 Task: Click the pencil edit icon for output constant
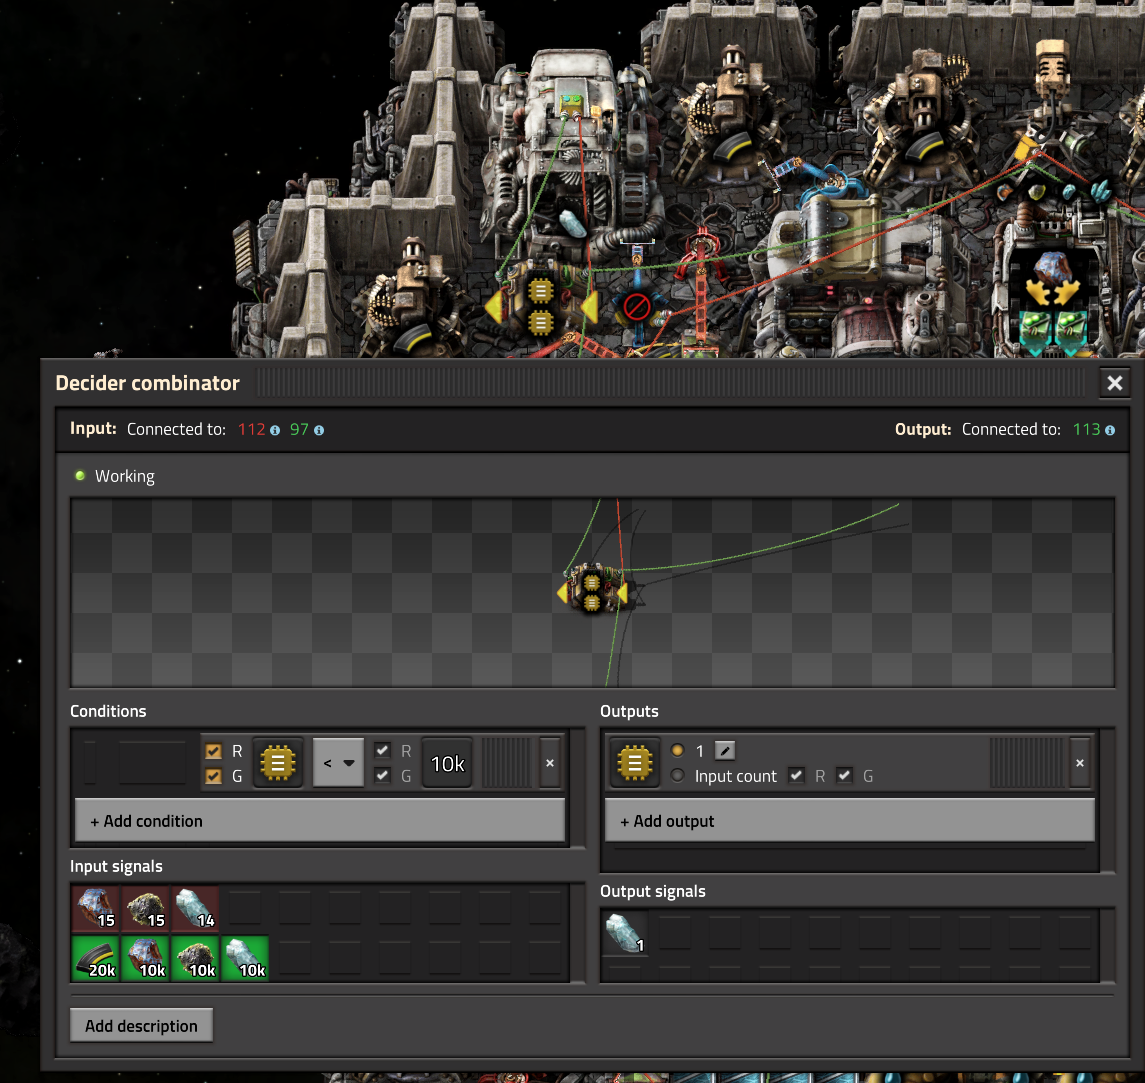pyautogui.click(x=724, y=750)
